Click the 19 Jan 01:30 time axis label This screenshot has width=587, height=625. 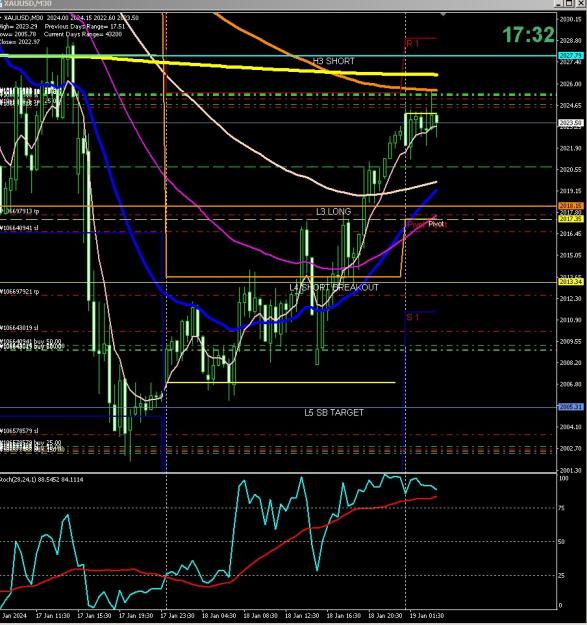coord(427,616)
